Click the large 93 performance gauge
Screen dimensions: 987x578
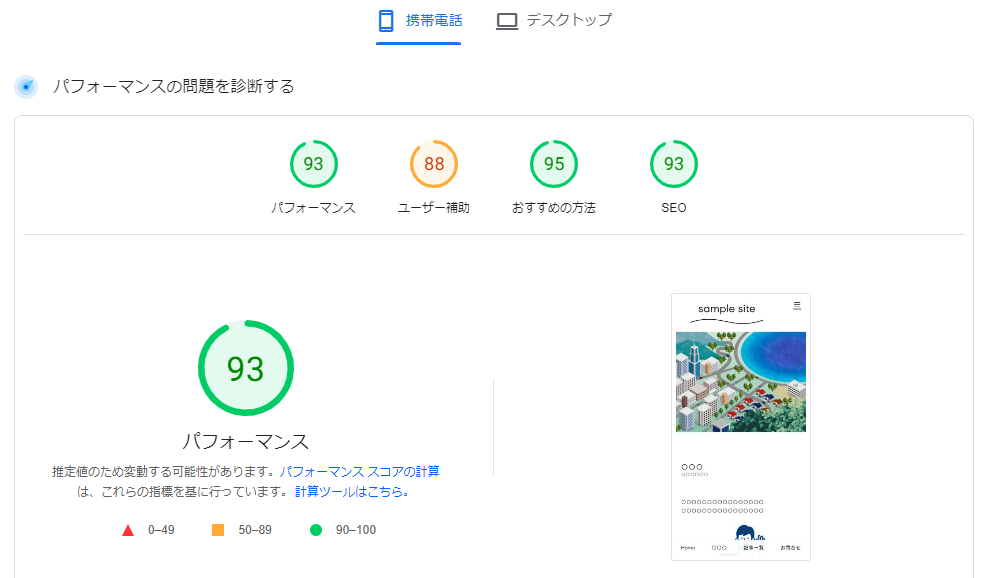pyautogui.click(x=245, y=368)
